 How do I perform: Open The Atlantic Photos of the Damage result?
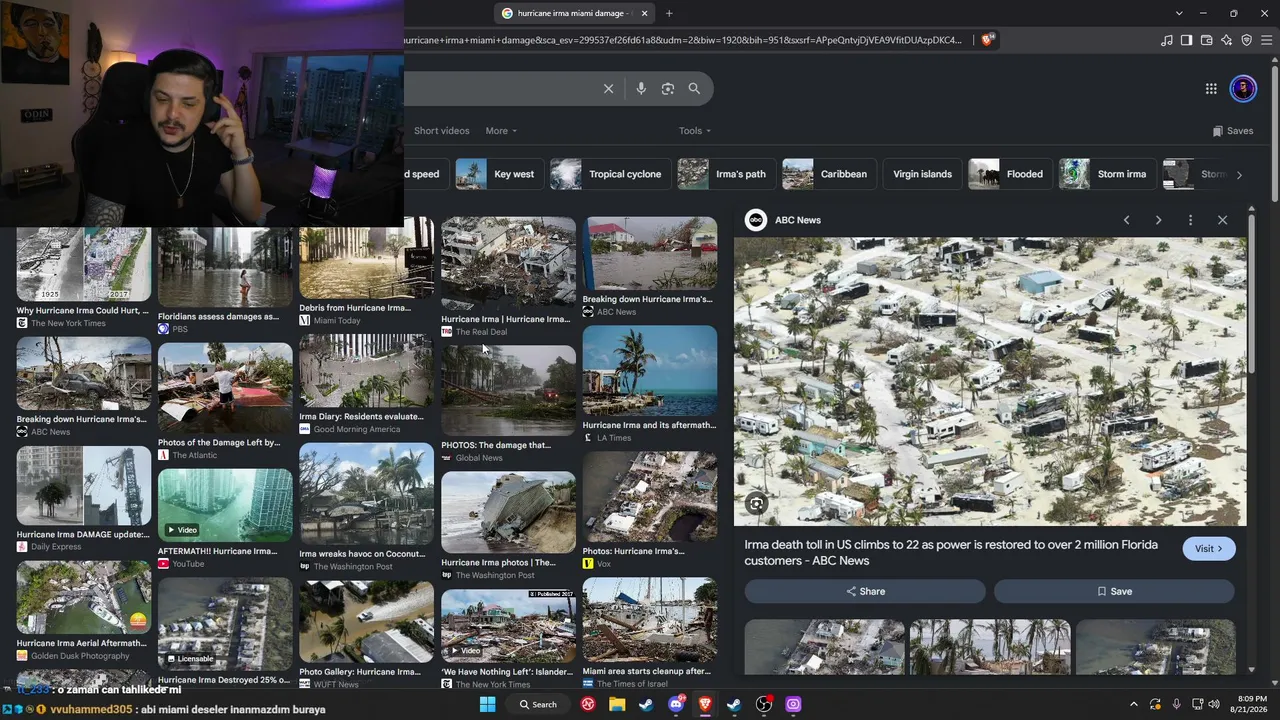click(225, 388)
